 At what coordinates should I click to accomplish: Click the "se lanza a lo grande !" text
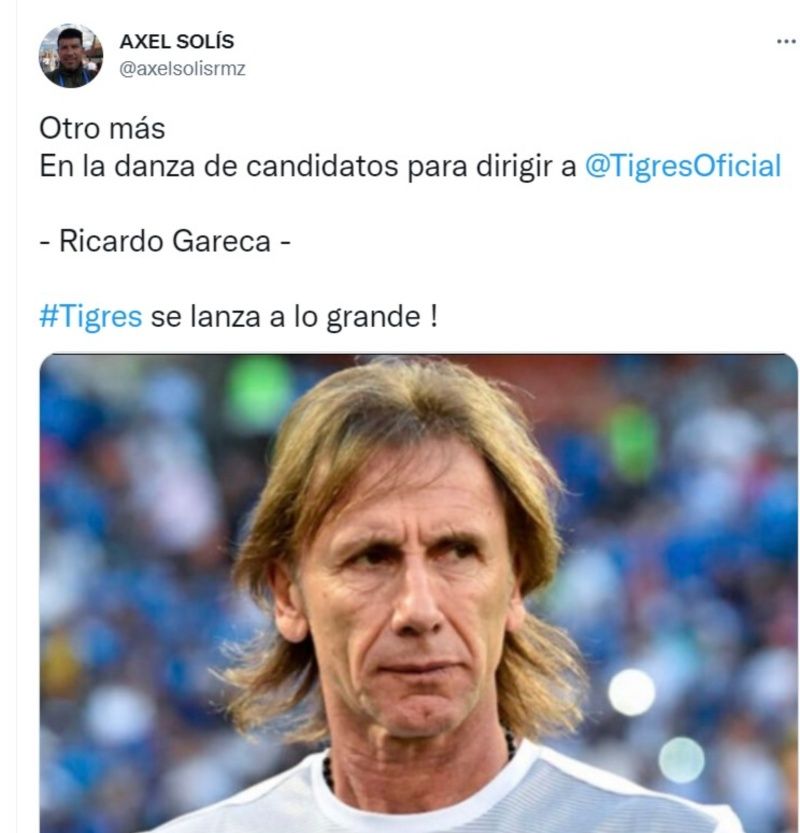click(294, 317)
